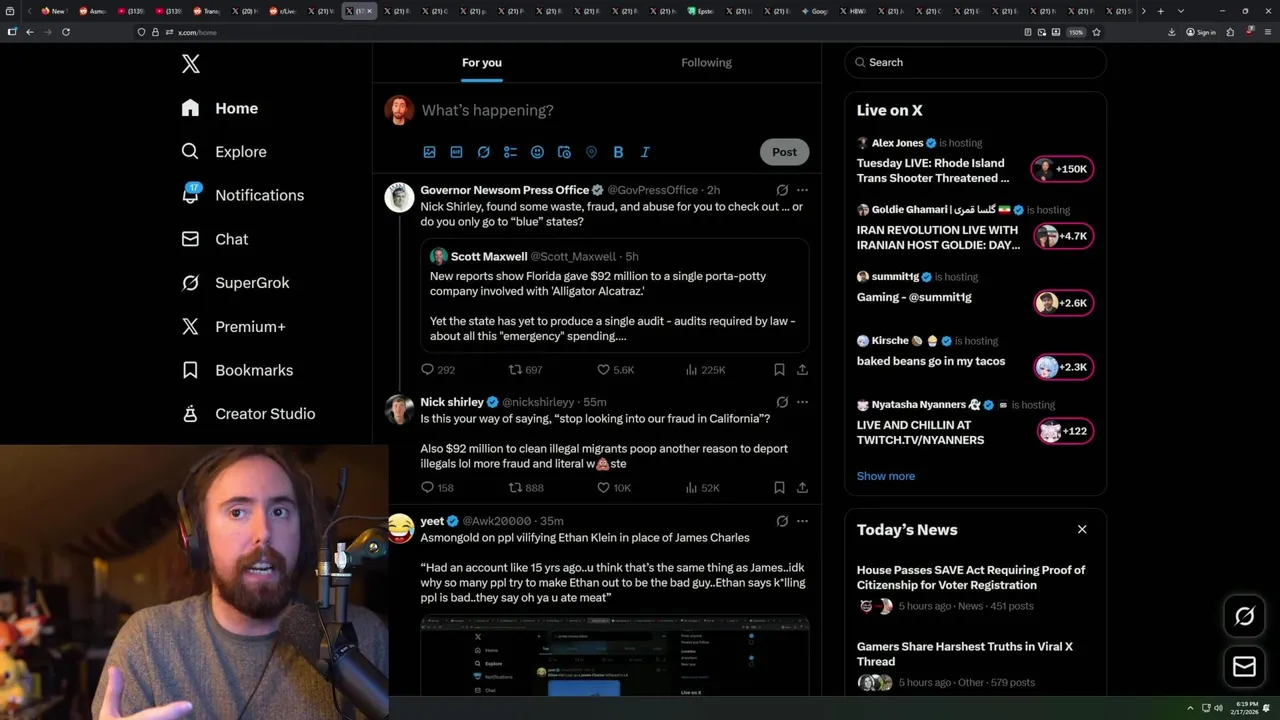Viewport: 1280px width, 720px height.
Task: Open the emoji picker in composer
Action: (537, 152)
